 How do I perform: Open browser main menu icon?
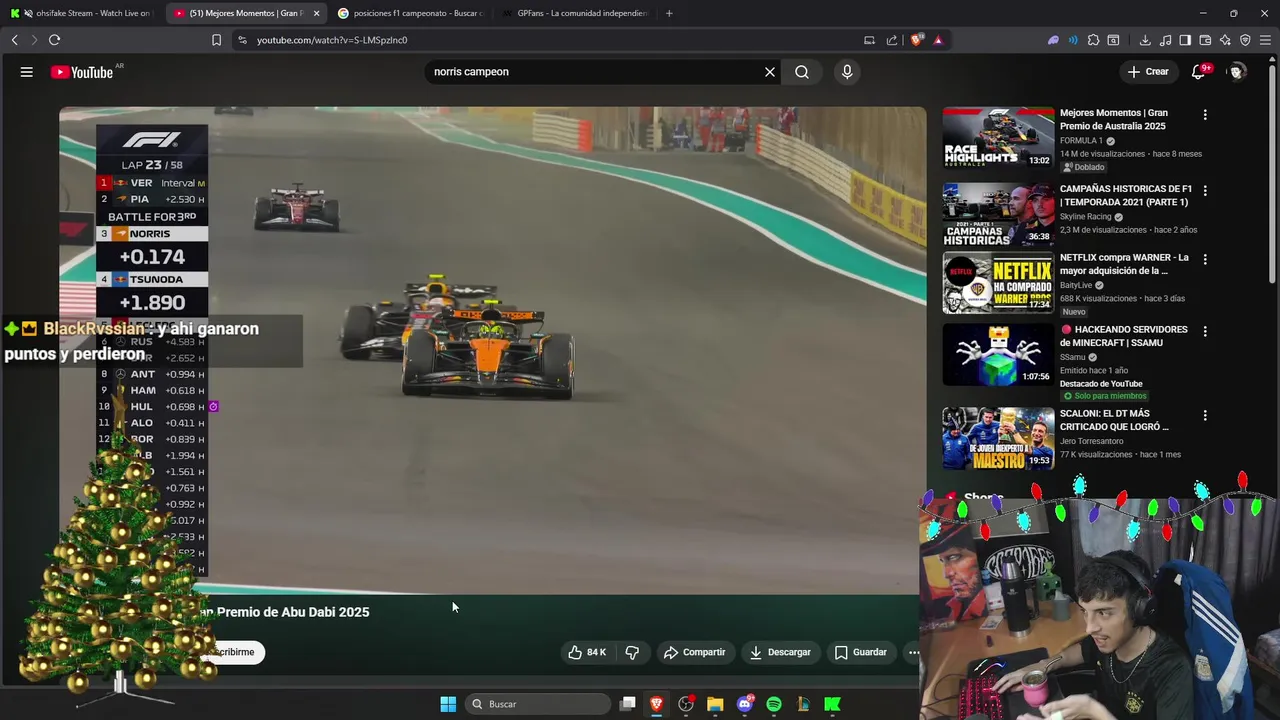[x=1266, y=40]
